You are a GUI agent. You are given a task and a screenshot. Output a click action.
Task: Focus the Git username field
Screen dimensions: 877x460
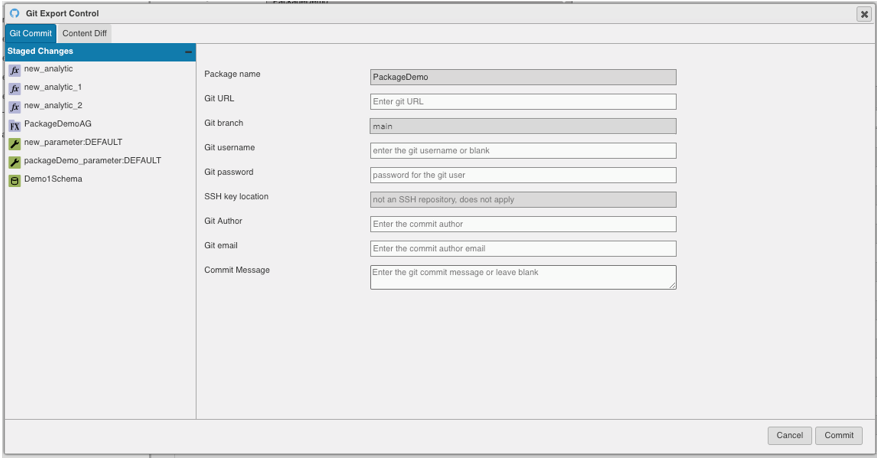pyautogui.click(x=523, y=151)
